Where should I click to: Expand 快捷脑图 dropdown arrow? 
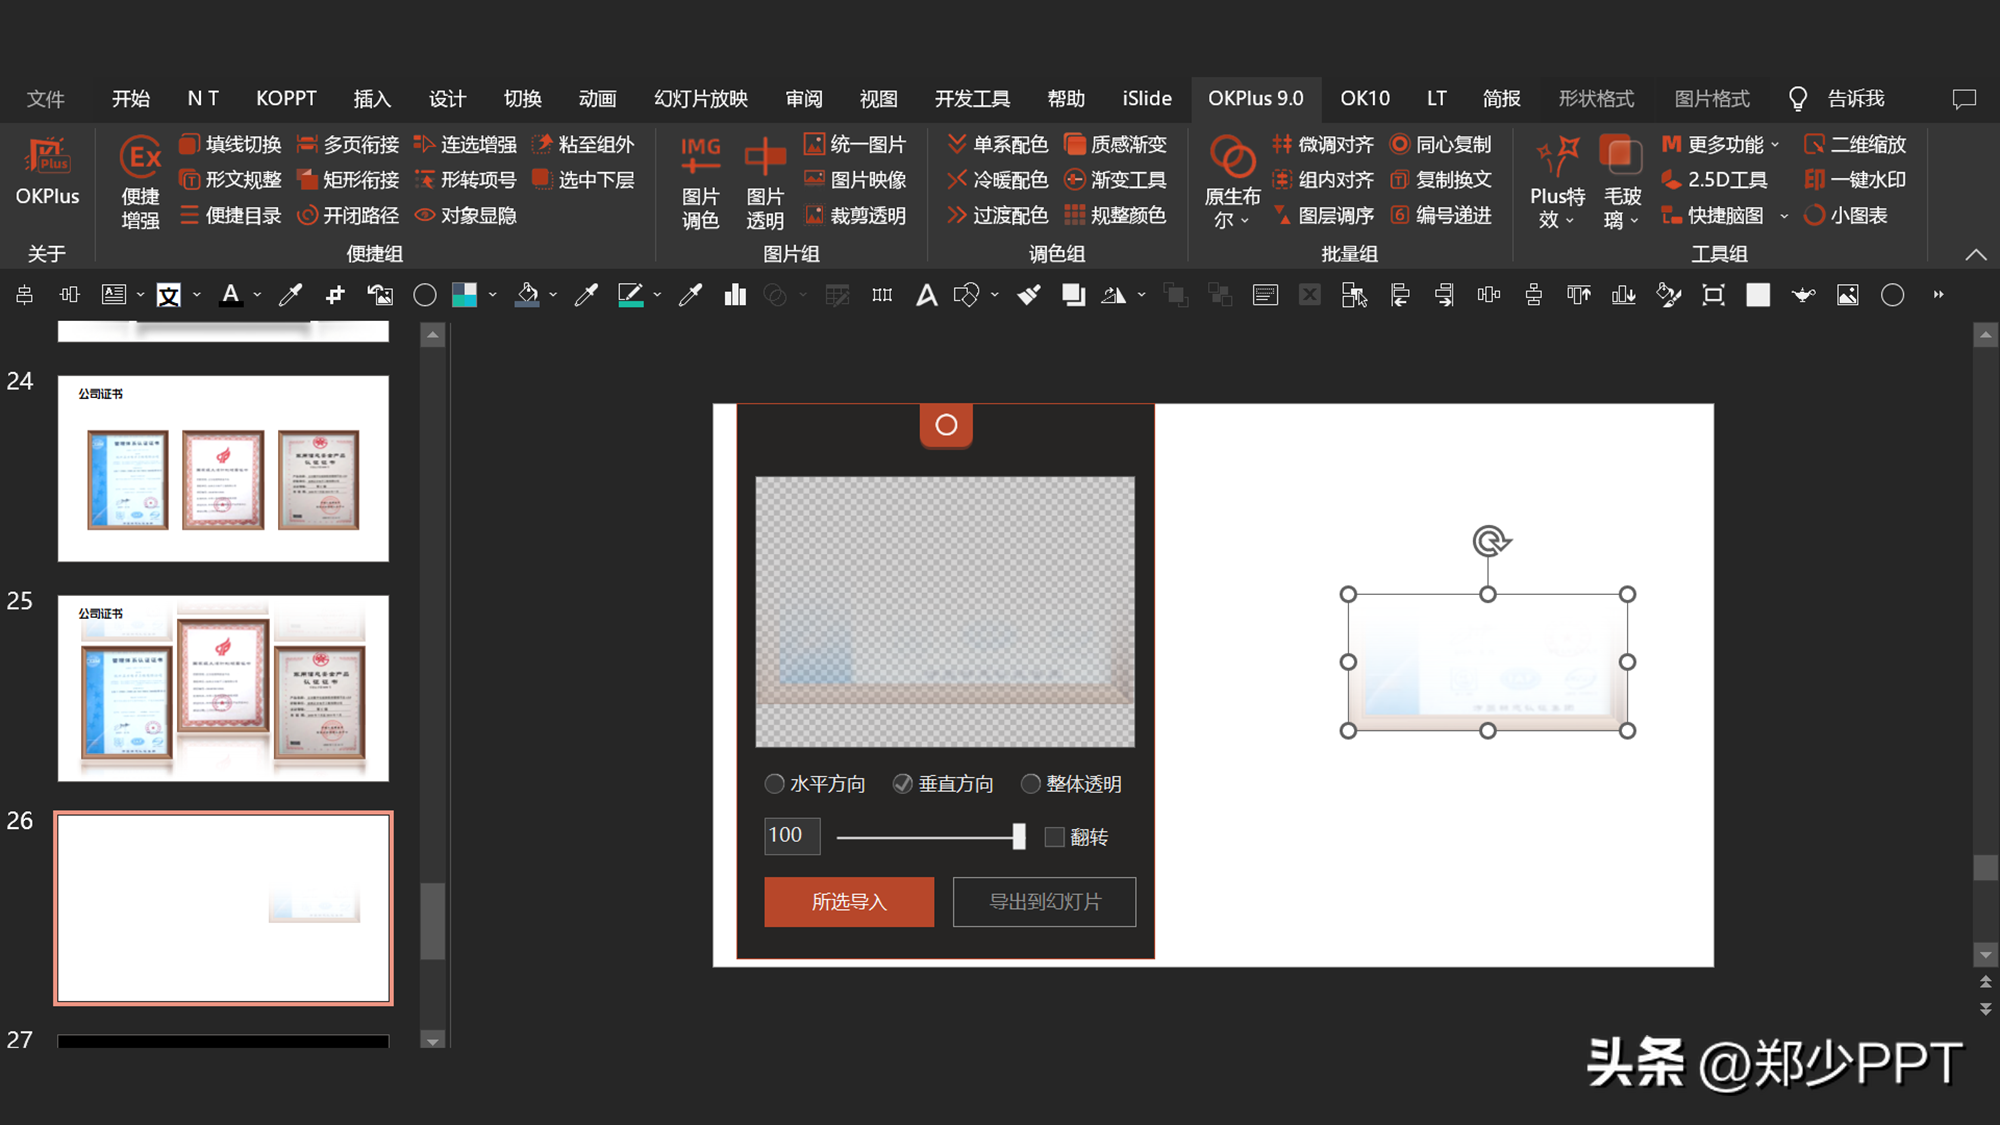pyautogui.click(x=1784, y=216)
